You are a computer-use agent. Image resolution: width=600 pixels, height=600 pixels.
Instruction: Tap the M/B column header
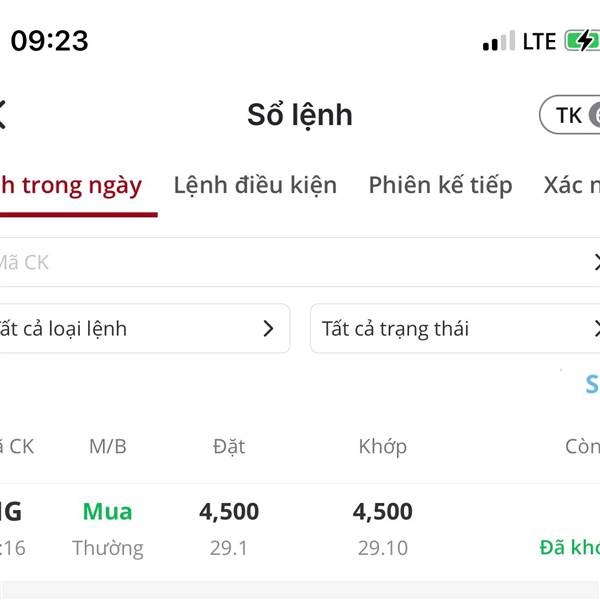[x=108, y=446]
